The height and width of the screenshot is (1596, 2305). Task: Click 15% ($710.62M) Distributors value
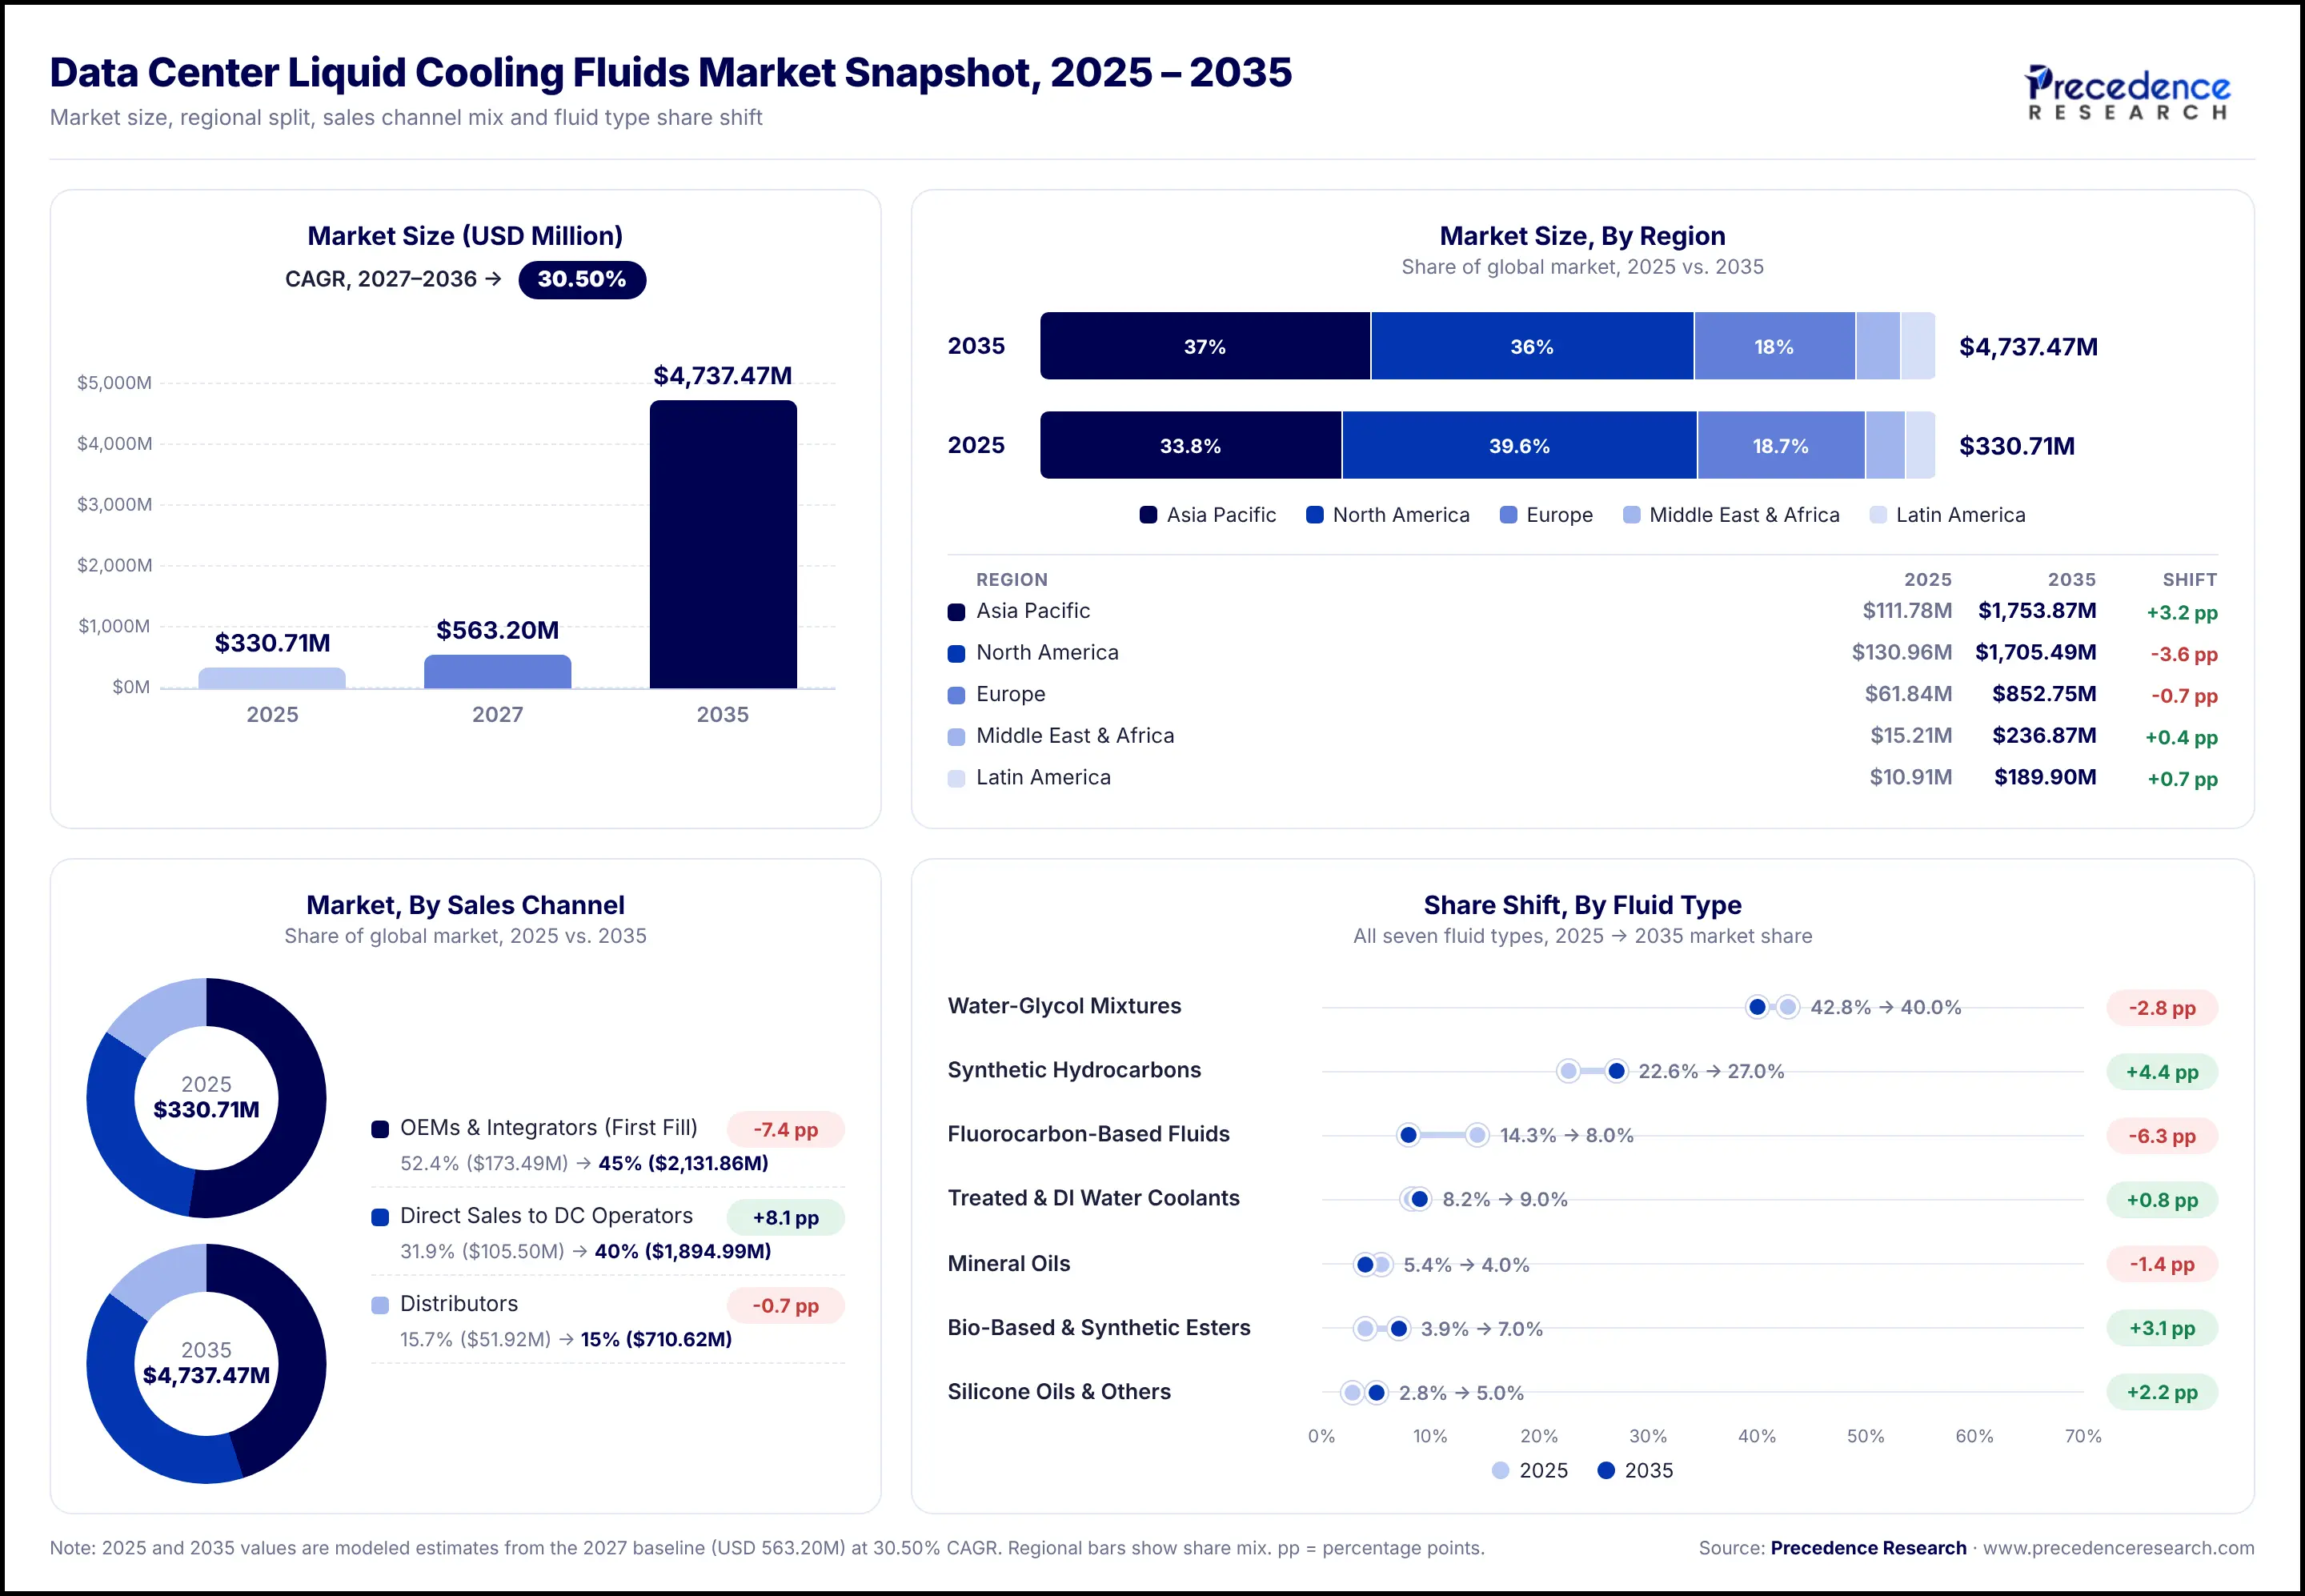pyautogui.click(x=656, y=1340)
